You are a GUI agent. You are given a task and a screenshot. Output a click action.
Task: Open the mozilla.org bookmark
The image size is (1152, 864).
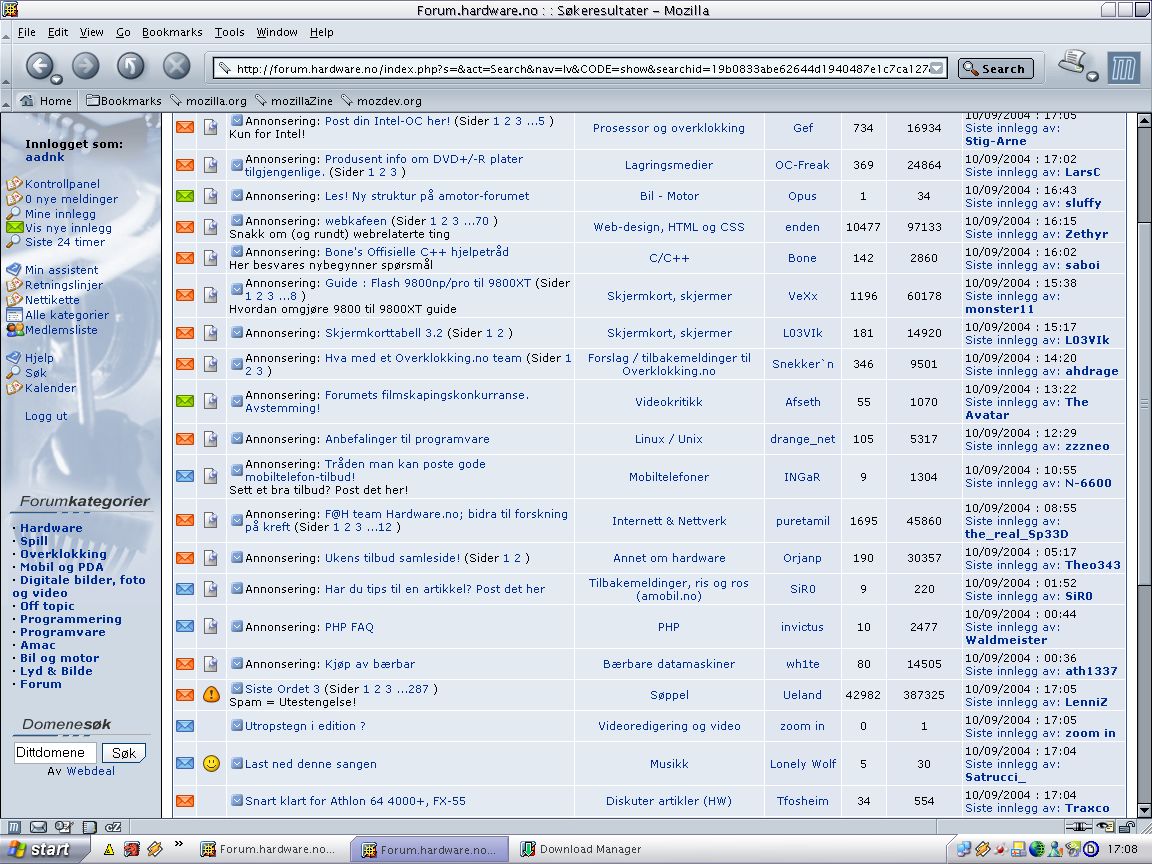click(209, 101)
